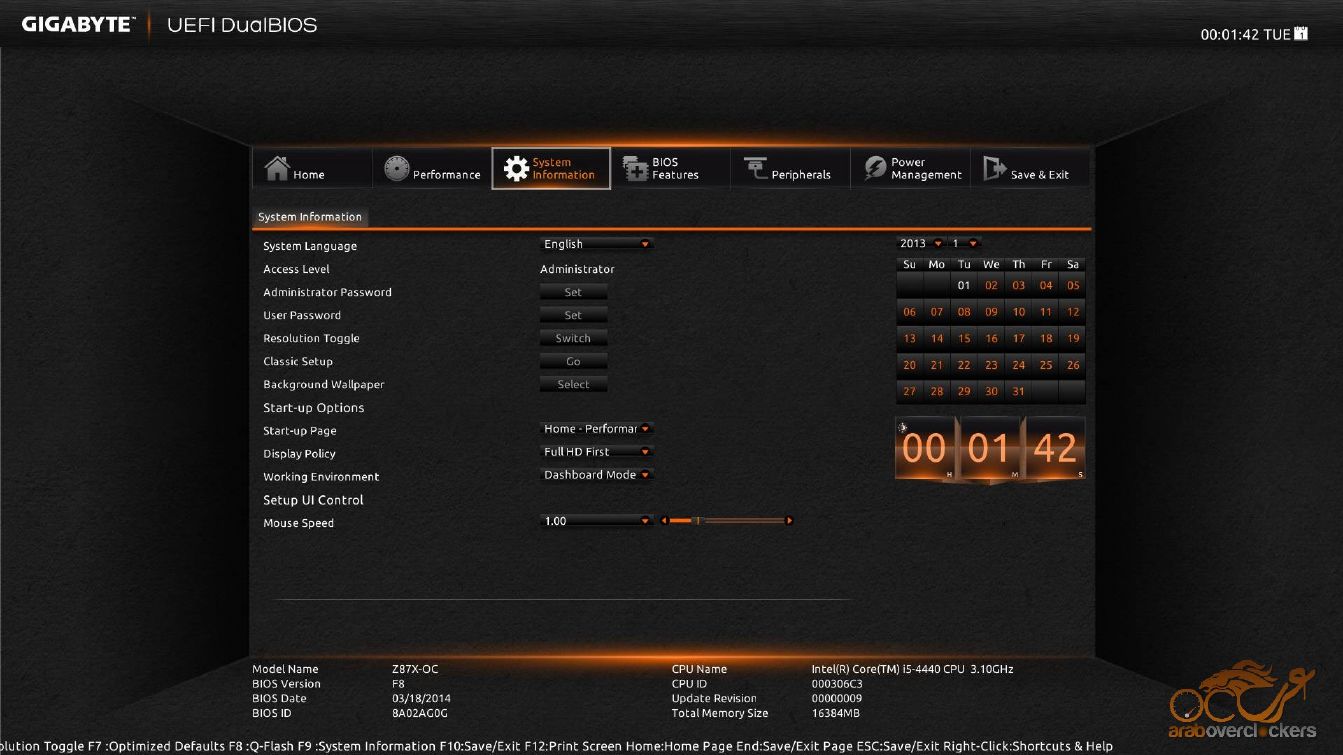Viewport: 1343px width, 755px height.
Task: Open BIOS Features chip icon
Action: (x=636, y=169)
